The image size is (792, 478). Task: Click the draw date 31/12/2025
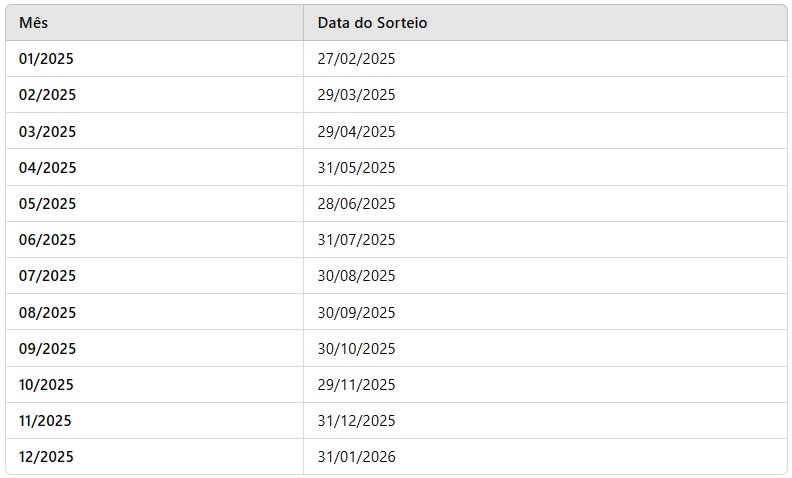point(356,421)
